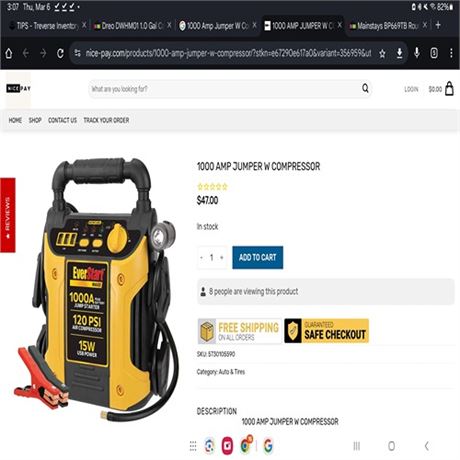Bookmark page with star icon
460x460 pixels.
tap(382, 53)
